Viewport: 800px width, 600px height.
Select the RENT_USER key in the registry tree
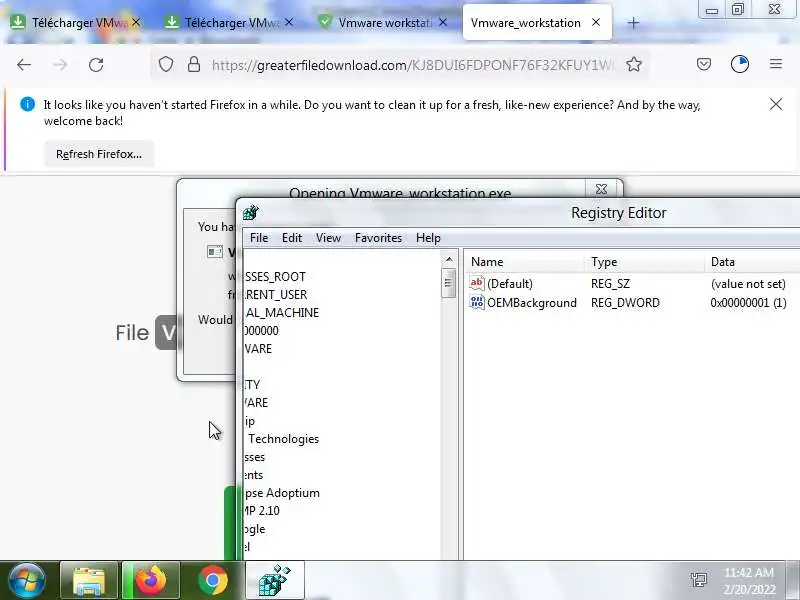point(276,294)
